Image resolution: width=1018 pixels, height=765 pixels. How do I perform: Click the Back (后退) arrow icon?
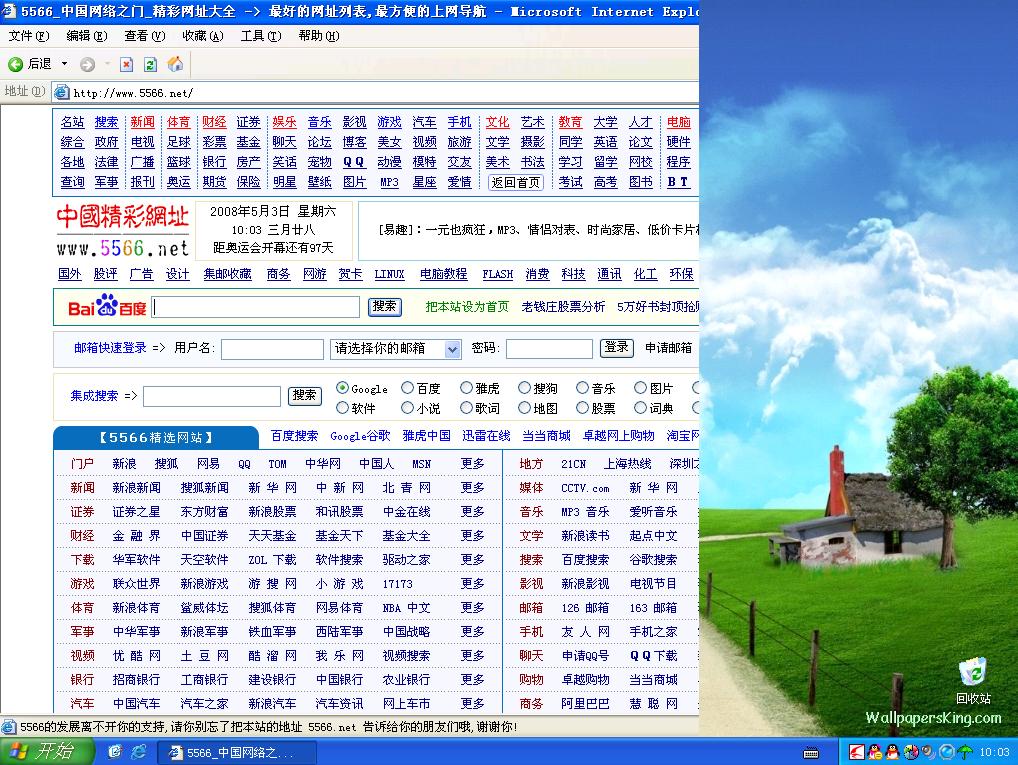pos(16,64)
